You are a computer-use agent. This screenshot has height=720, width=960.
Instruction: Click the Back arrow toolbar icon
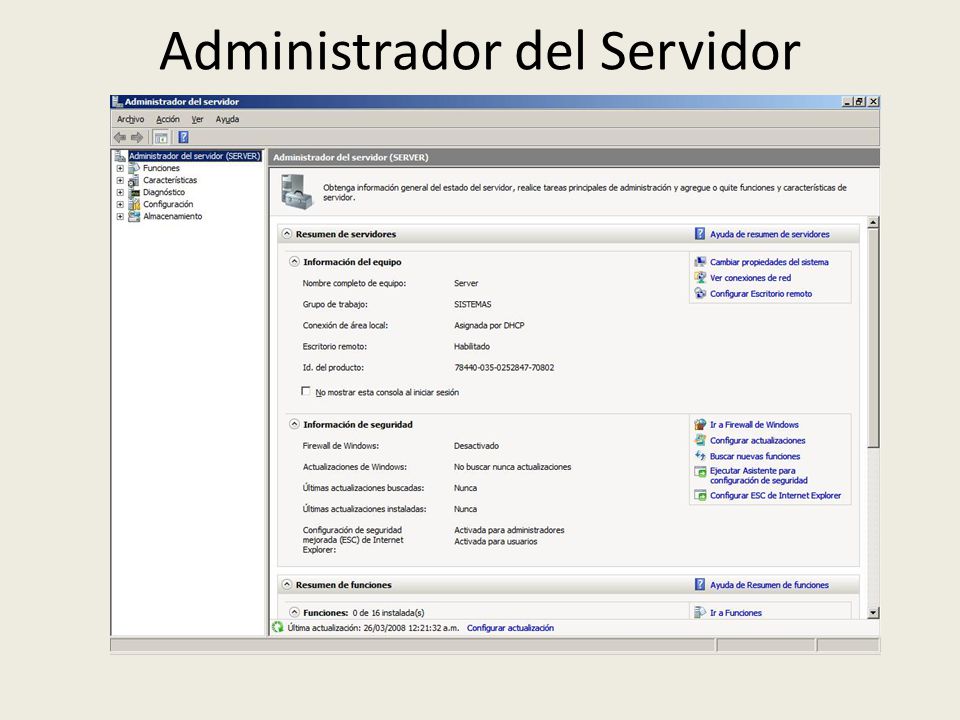[x=120, y=138]
